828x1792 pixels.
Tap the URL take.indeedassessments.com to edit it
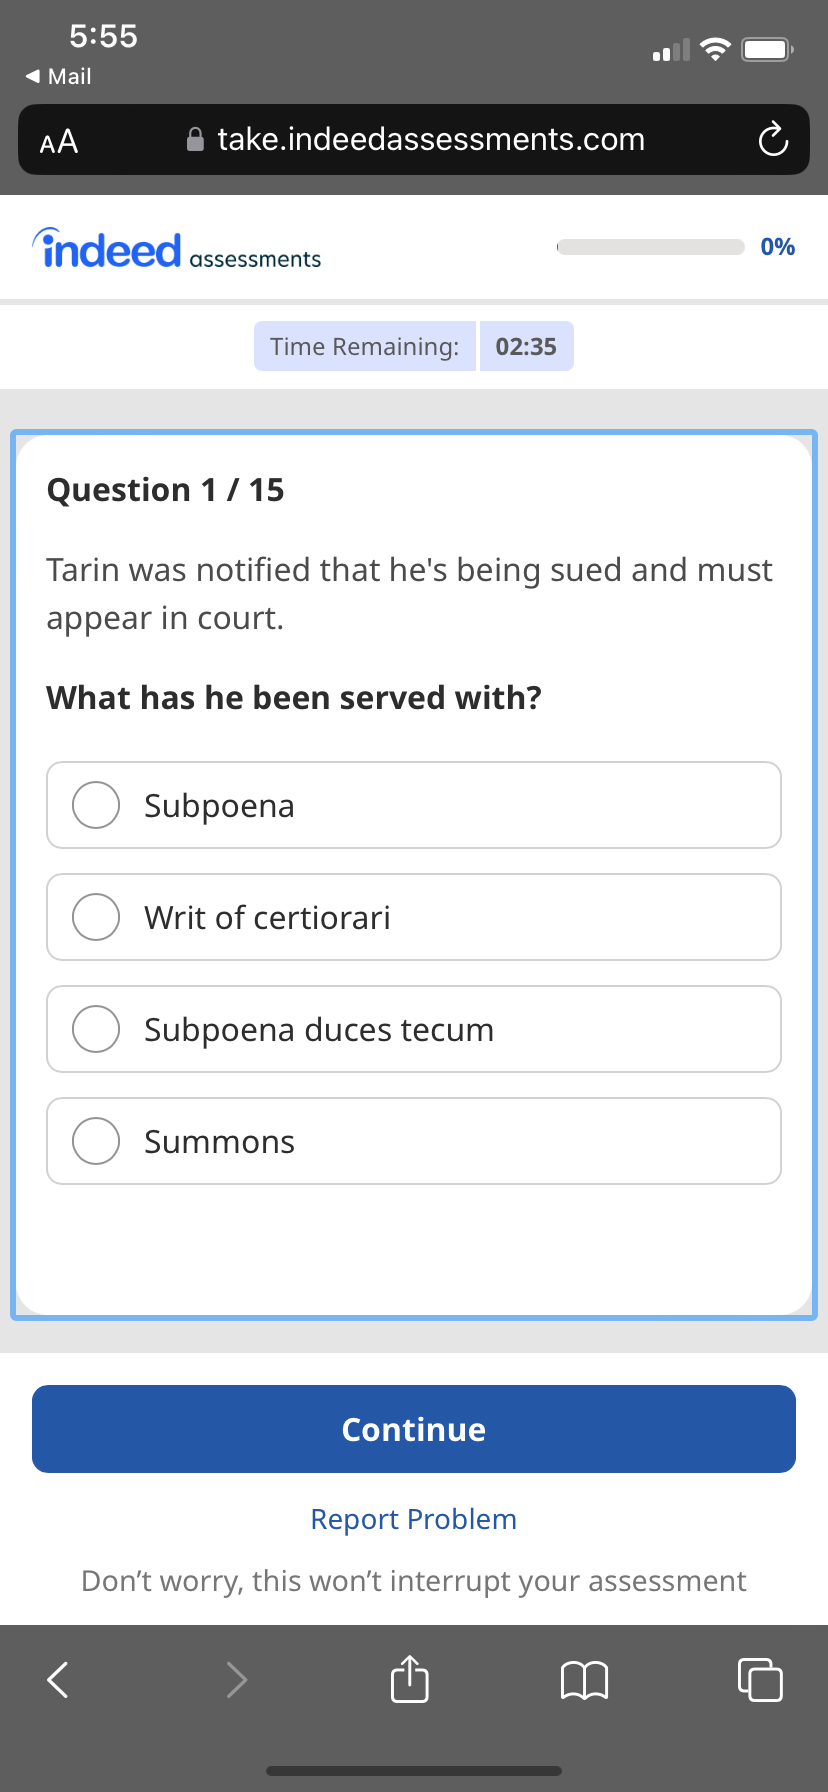[x=430, y=139]
